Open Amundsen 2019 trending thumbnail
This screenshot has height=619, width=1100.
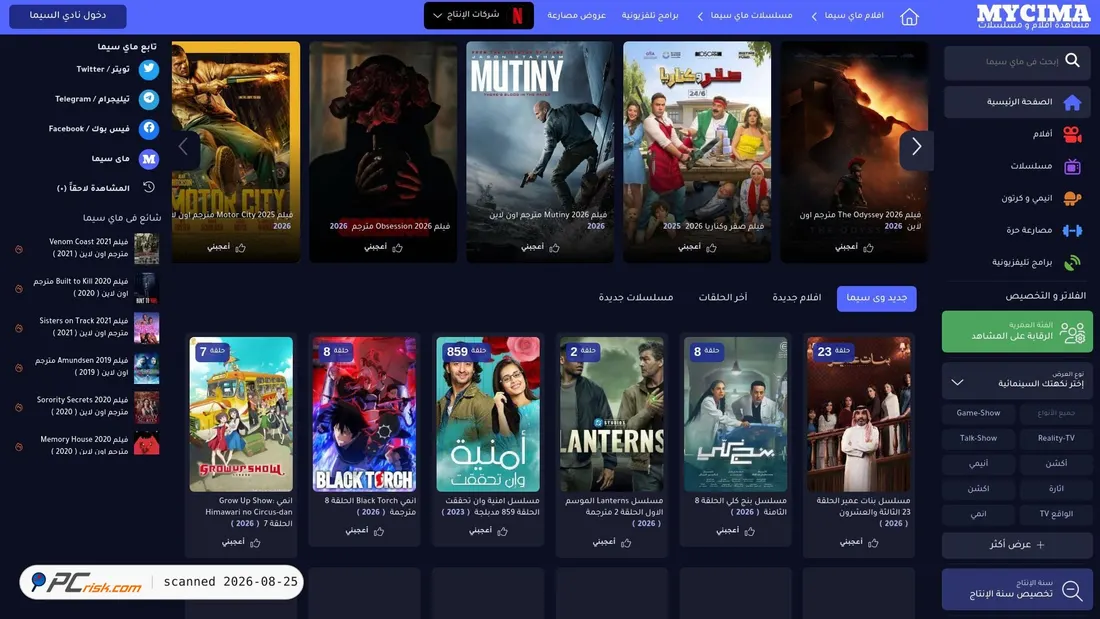point(147,367)
